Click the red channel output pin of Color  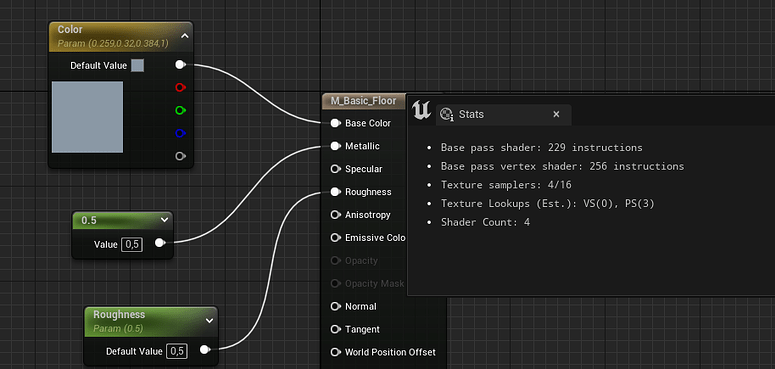180,87
